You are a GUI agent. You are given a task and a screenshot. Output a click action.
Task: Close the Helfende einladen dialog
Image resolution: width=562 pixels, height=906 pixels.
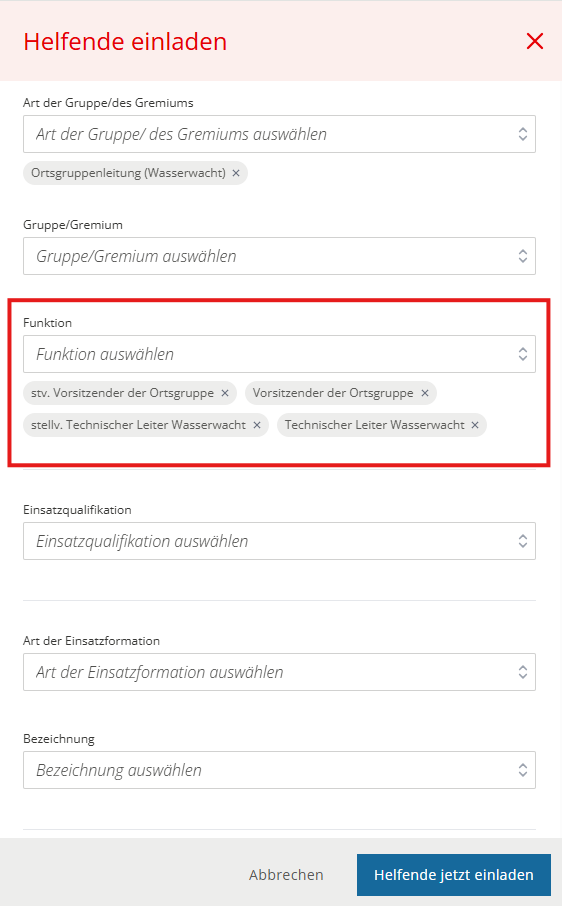[535, 41]
